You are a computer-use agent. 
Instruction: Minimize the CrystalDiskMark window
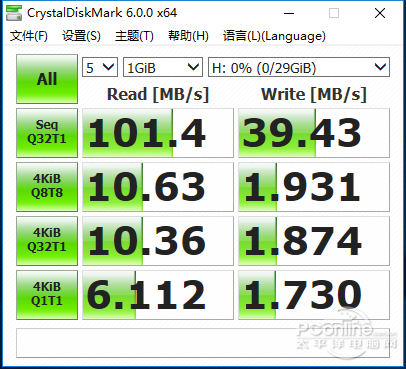click(289, 13)
